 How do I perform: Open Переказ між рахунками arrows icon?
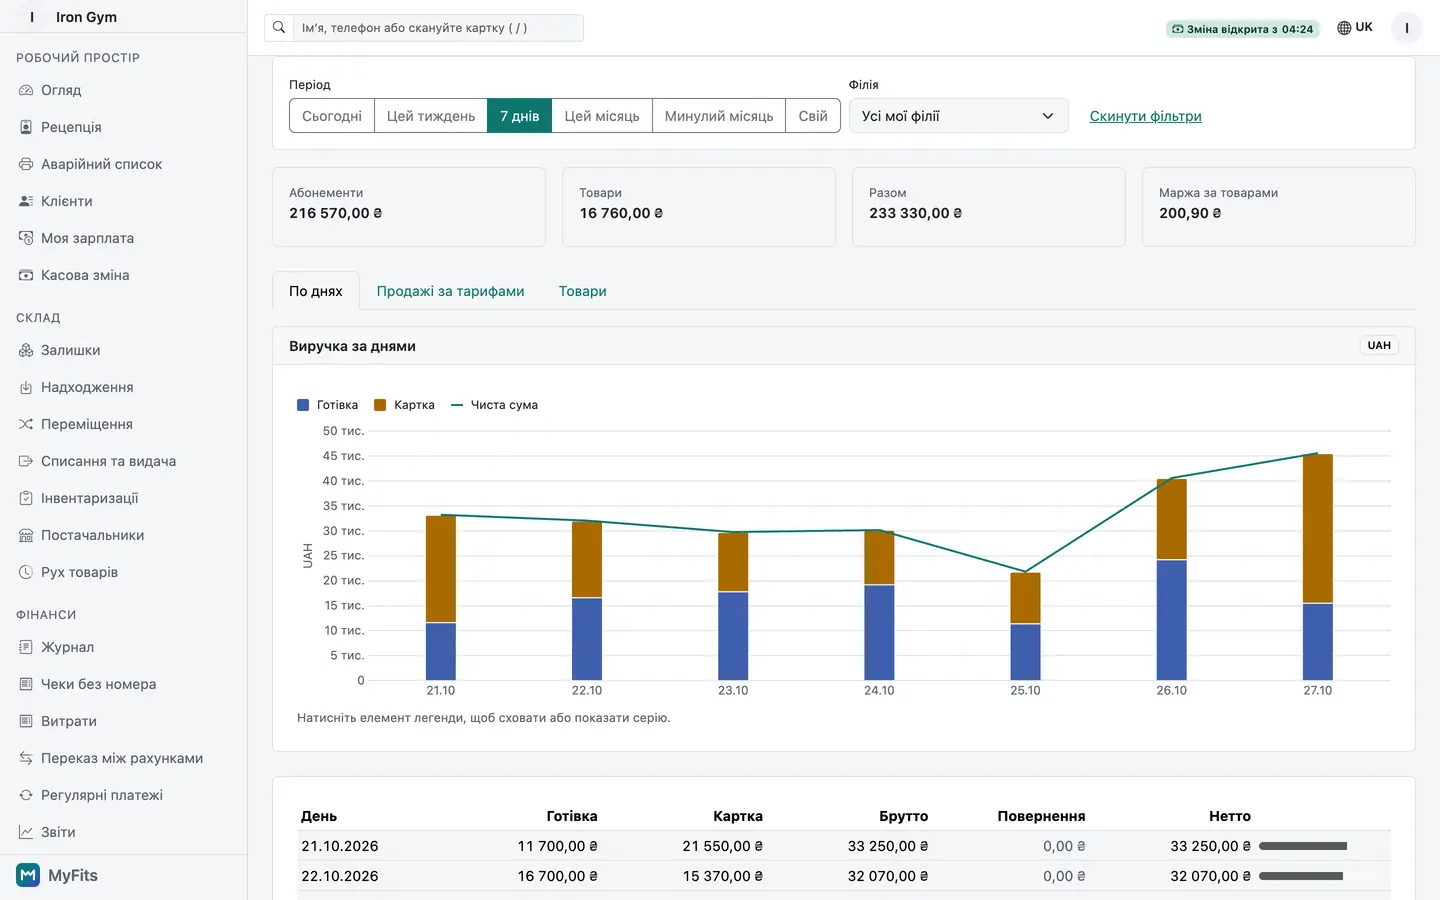[x=26, y=758]
